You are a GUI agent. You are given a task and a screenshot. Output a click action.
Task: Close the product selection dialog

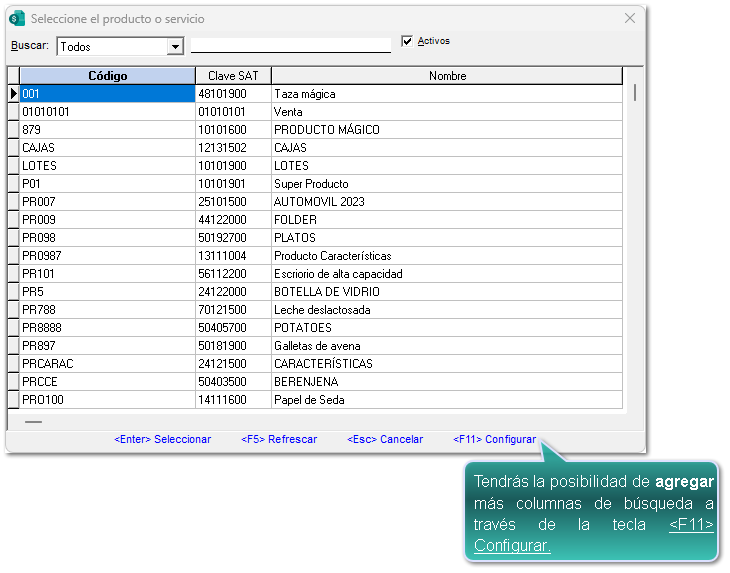pos(629,18)
